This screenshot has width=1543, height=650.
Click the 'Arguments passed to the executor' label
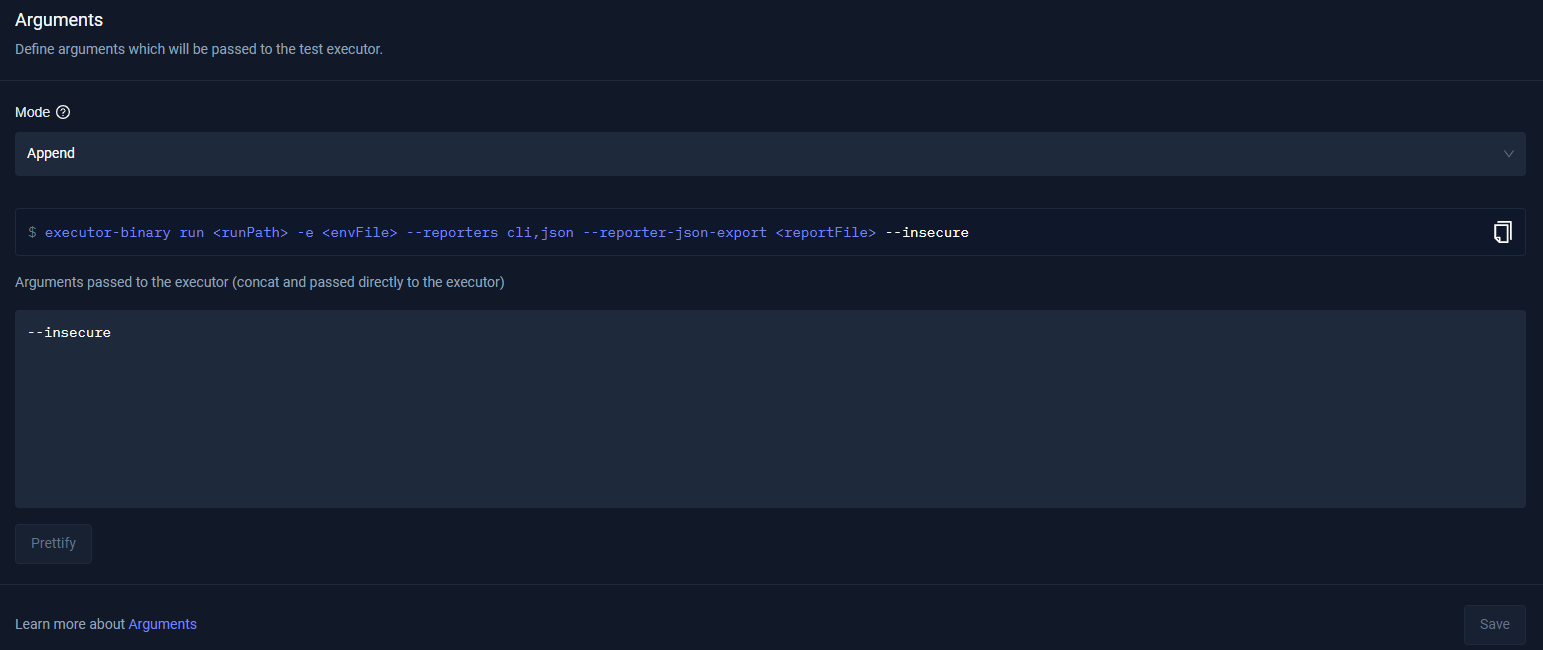(259, 282)
